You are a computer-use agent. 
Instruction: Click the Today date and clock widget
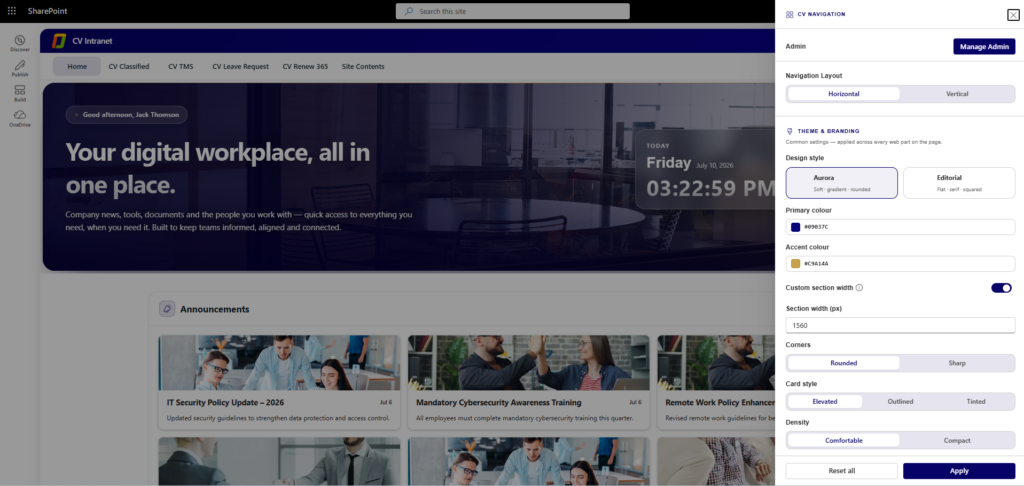[705, 169]
